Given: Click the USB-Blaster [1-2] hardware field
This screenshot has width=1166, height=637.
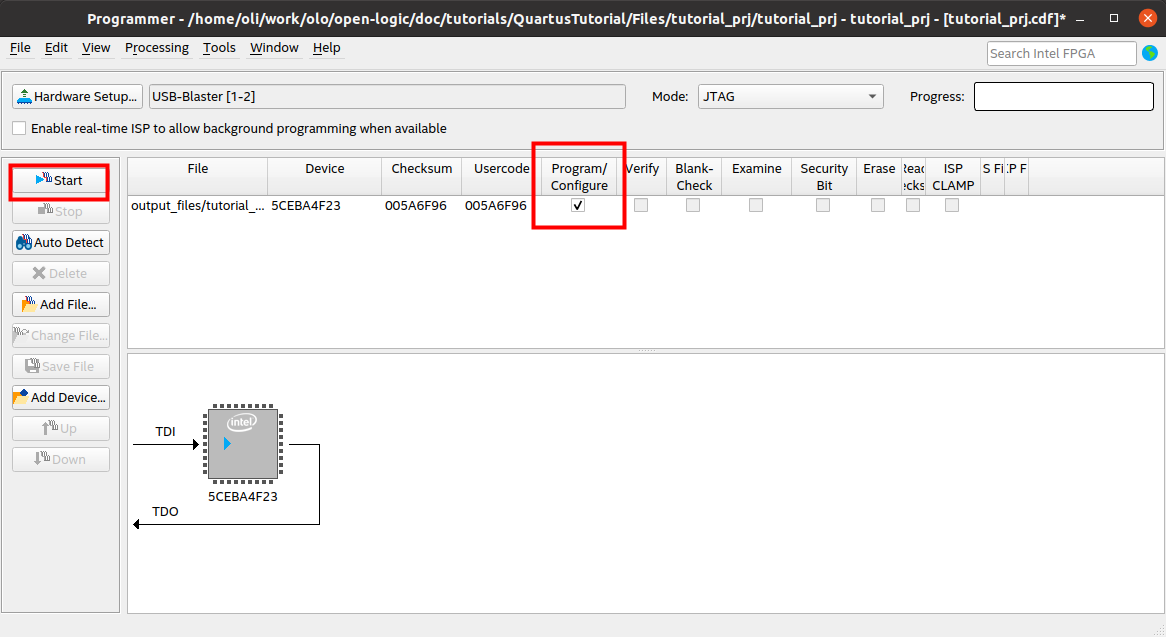Looking at the screenshot, I should 387,97.
